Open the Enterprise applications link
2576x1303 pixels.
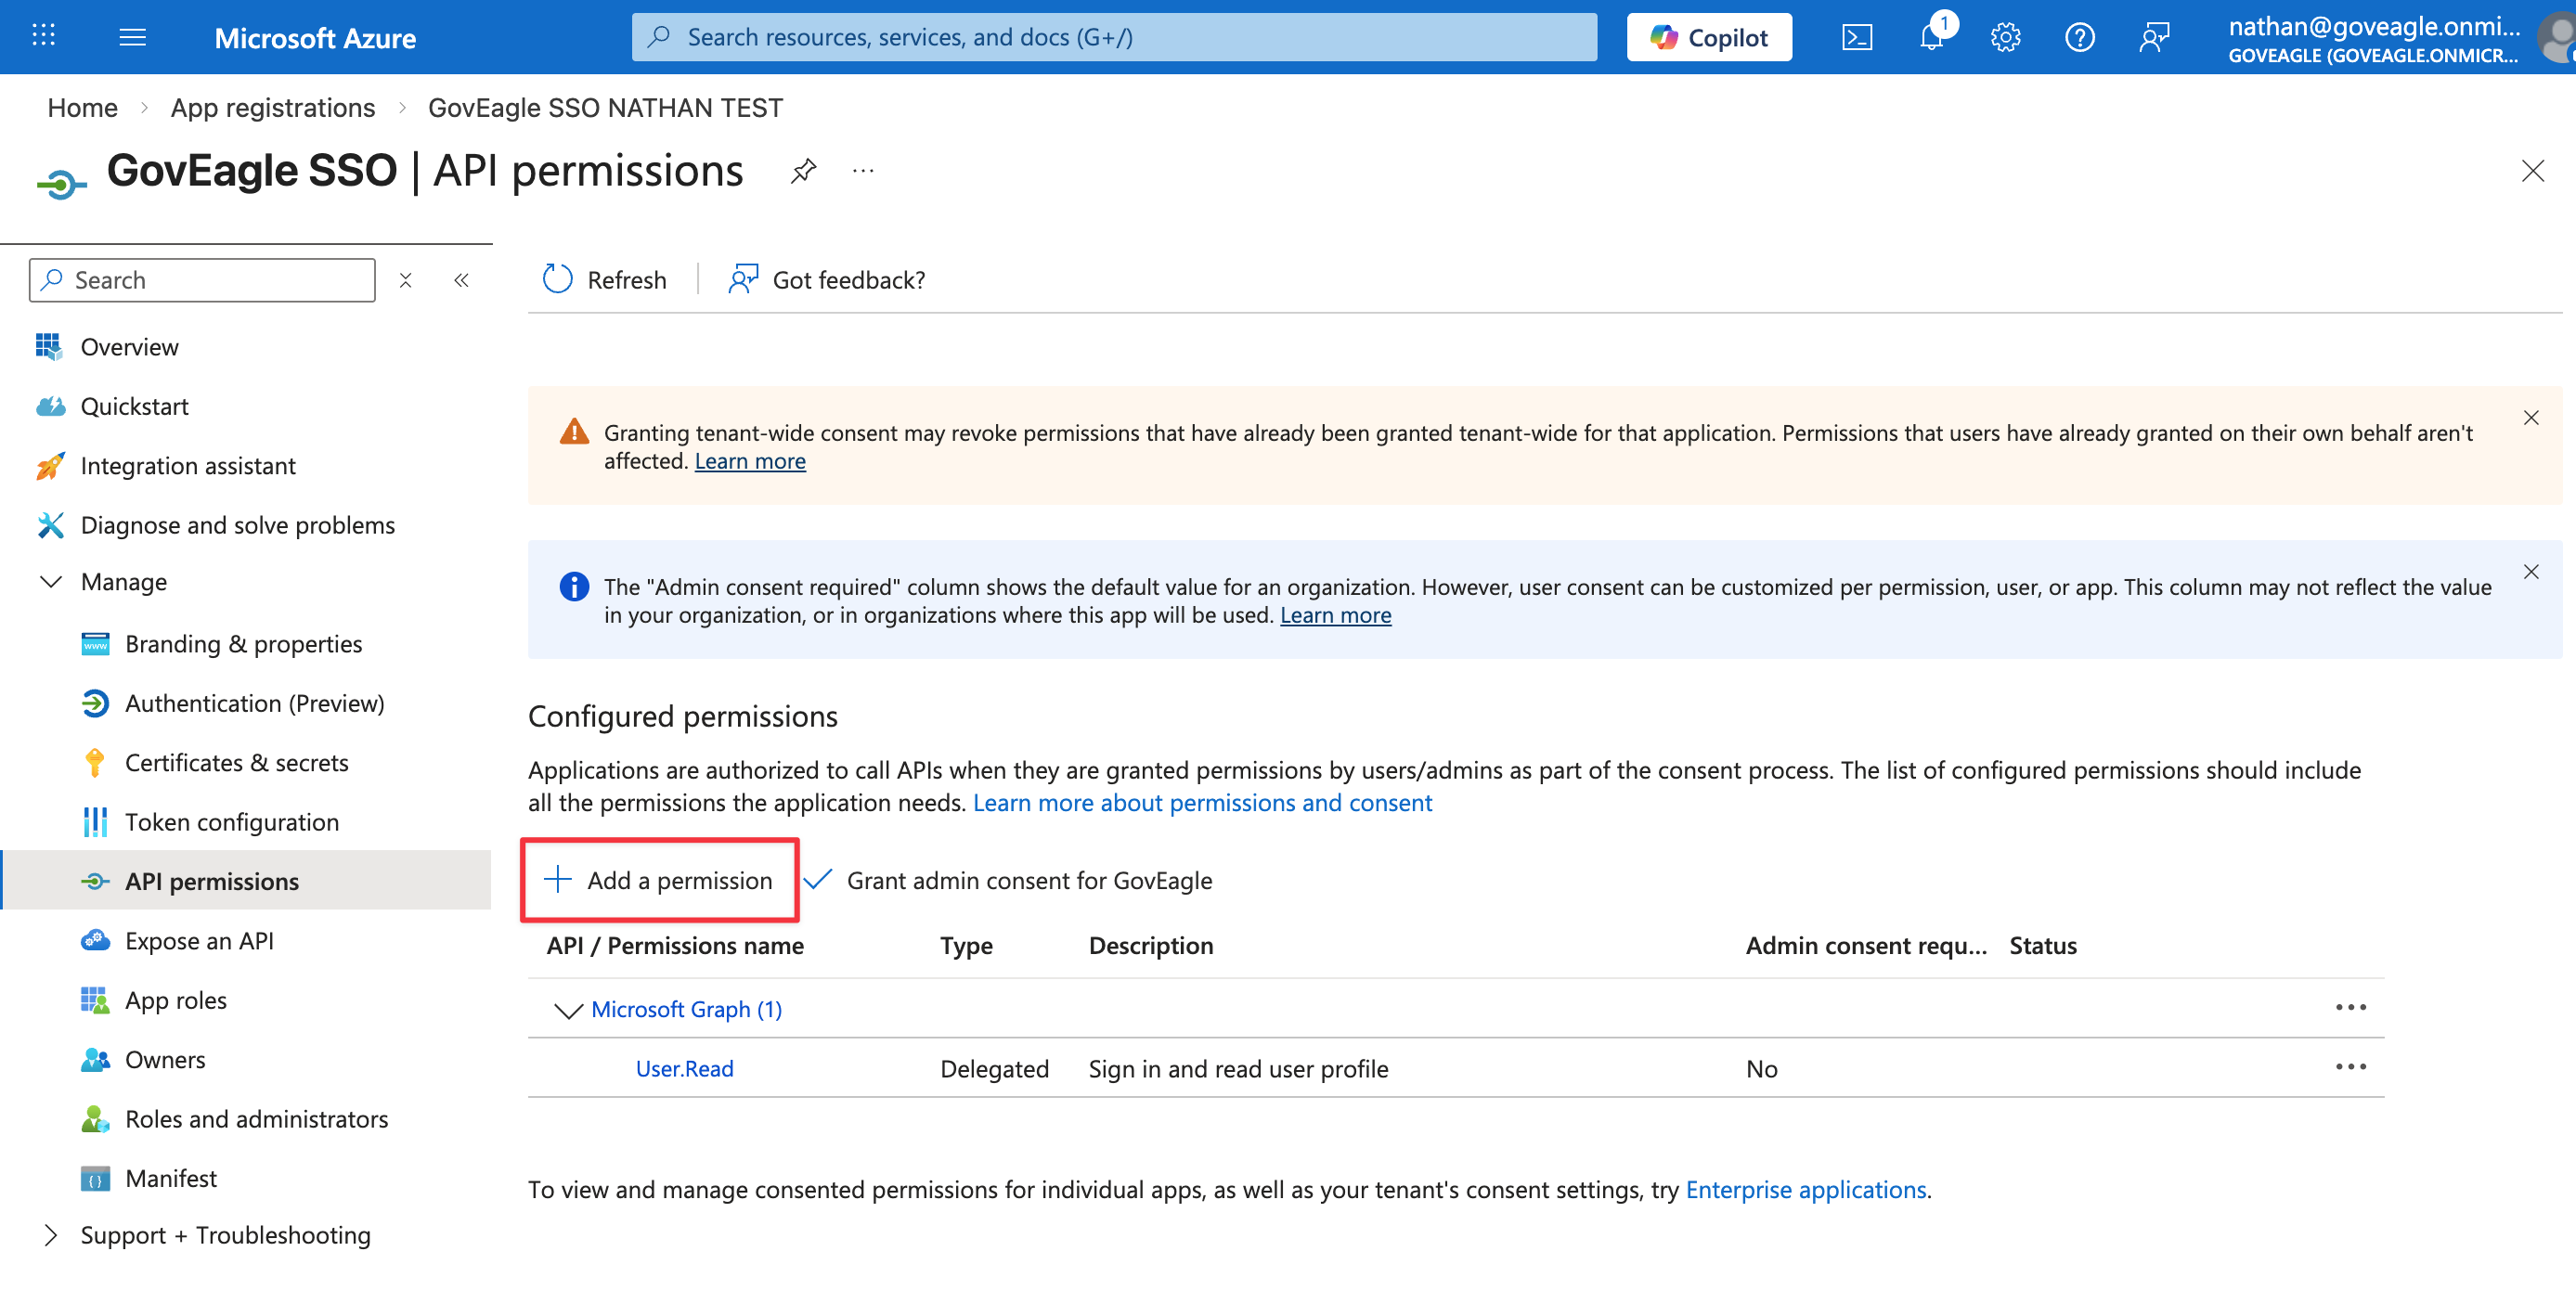click(1805, 1190)
